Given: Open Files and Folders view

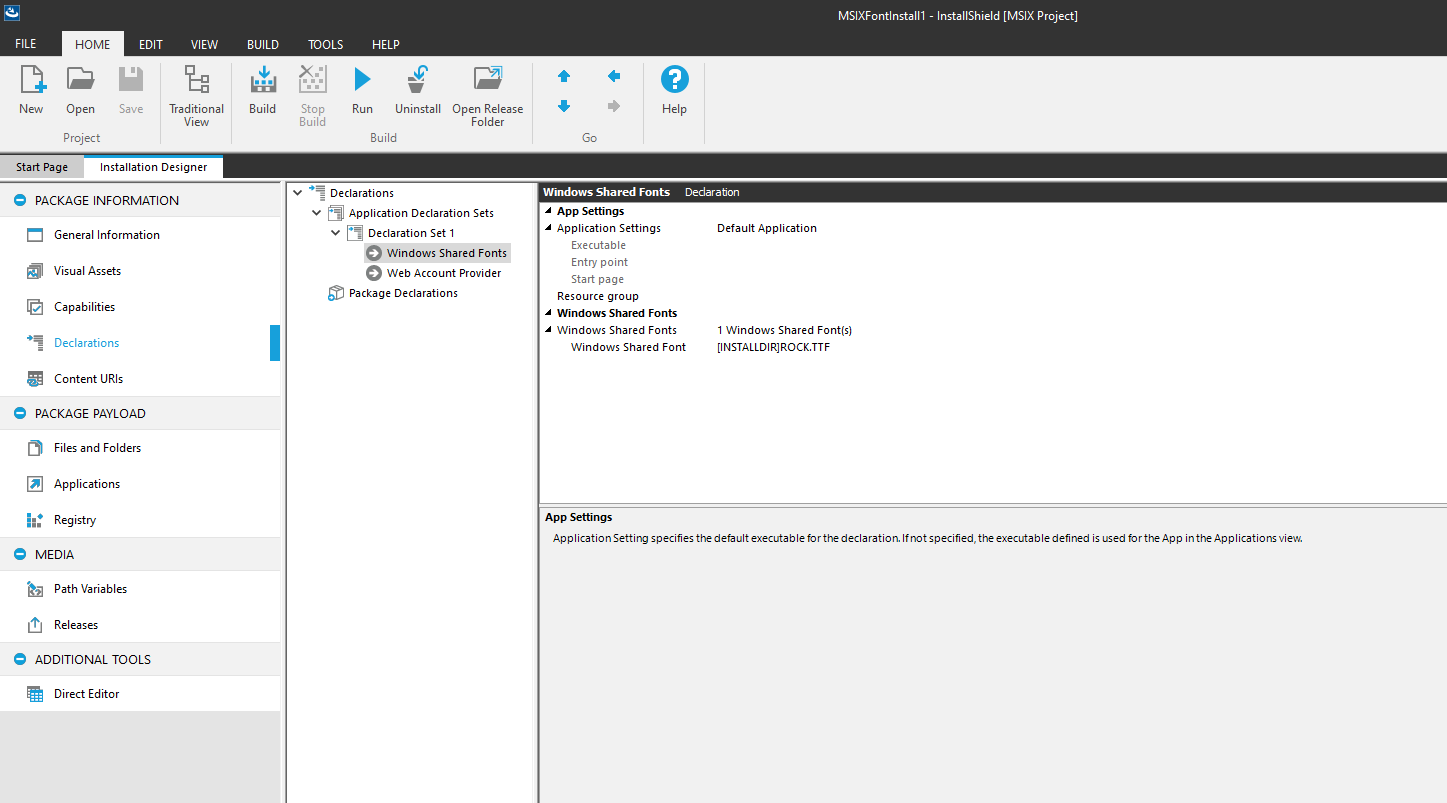Looking at the screenshot, I should (97, 448).
